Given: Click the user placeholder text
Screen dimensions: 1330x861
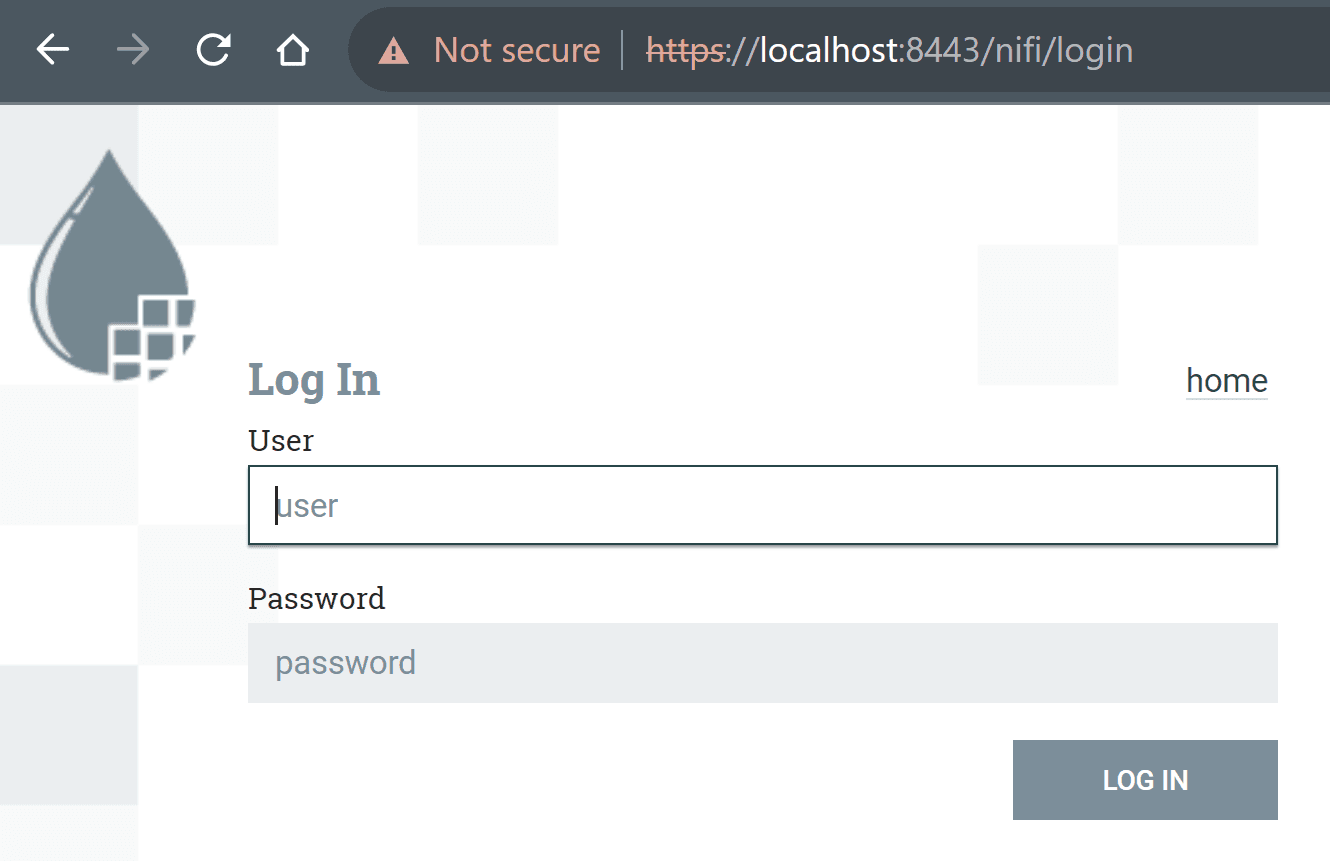Looking at the screenshot, I should click(x=307, y=505).
